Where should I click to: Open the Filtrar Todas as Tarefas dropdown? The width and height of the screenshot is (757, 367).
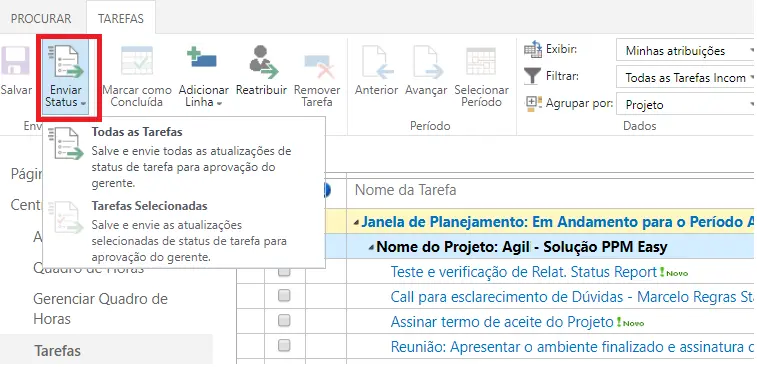[686, 77]
